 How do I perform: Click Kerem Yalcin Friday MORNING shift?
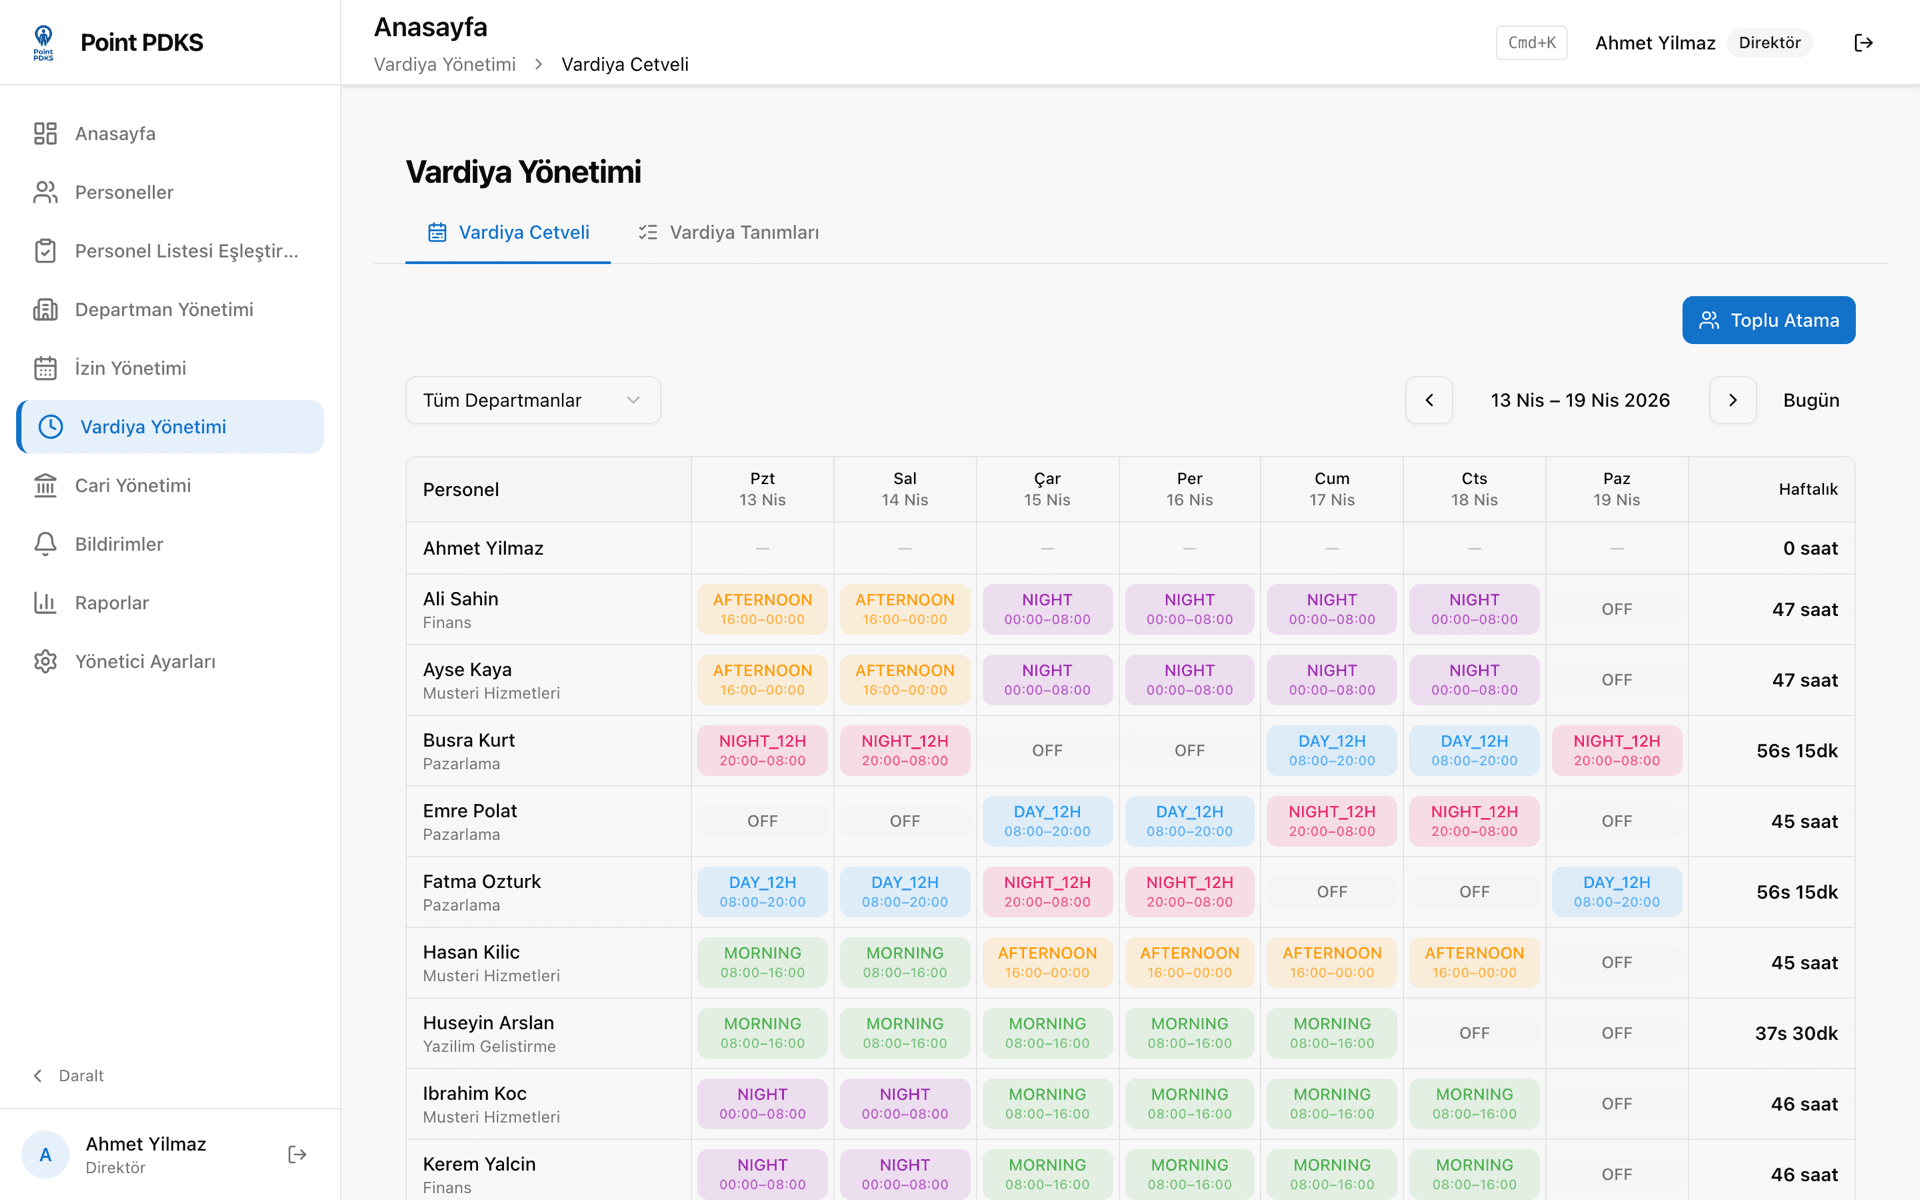1332,1174
